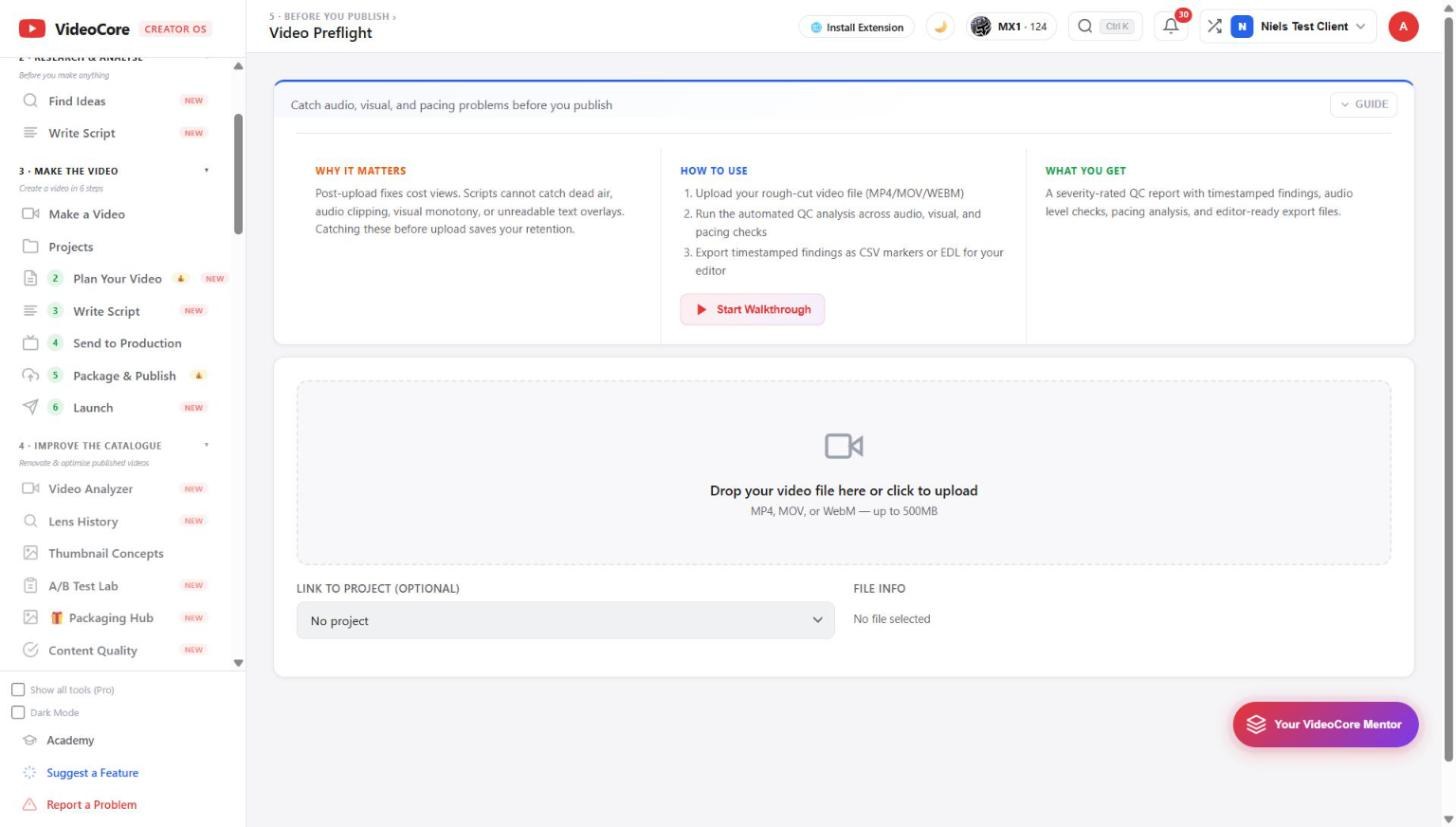
Task: Expand the GUIDE chevron button
Action: point(1363,104)
